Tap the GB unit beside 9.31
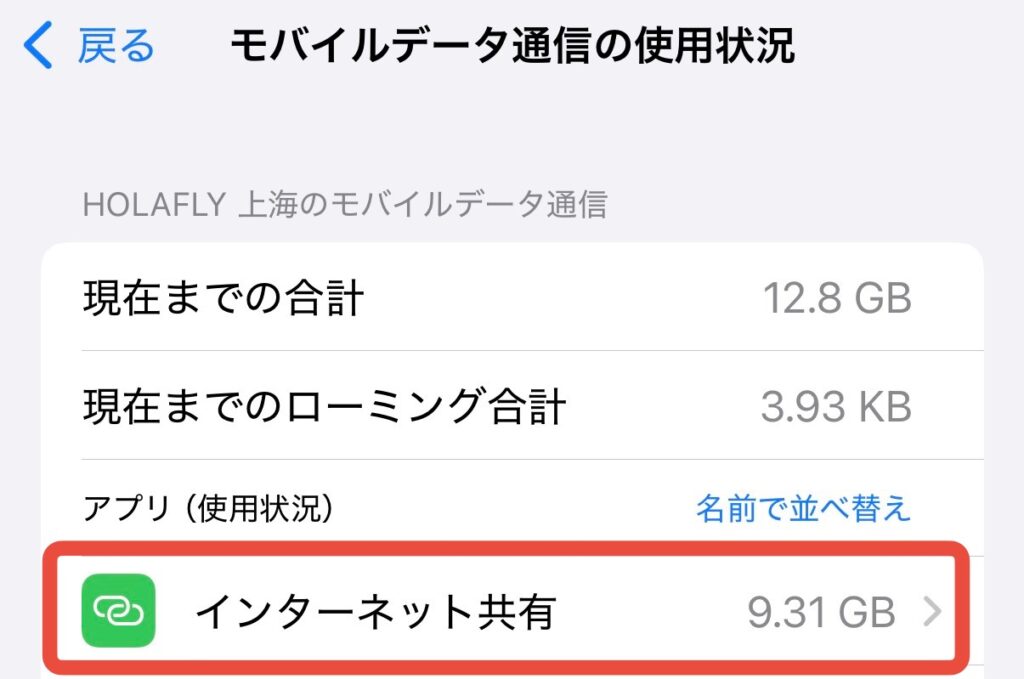The width and height of the screenshot is (1024, 679). point(868,612)
